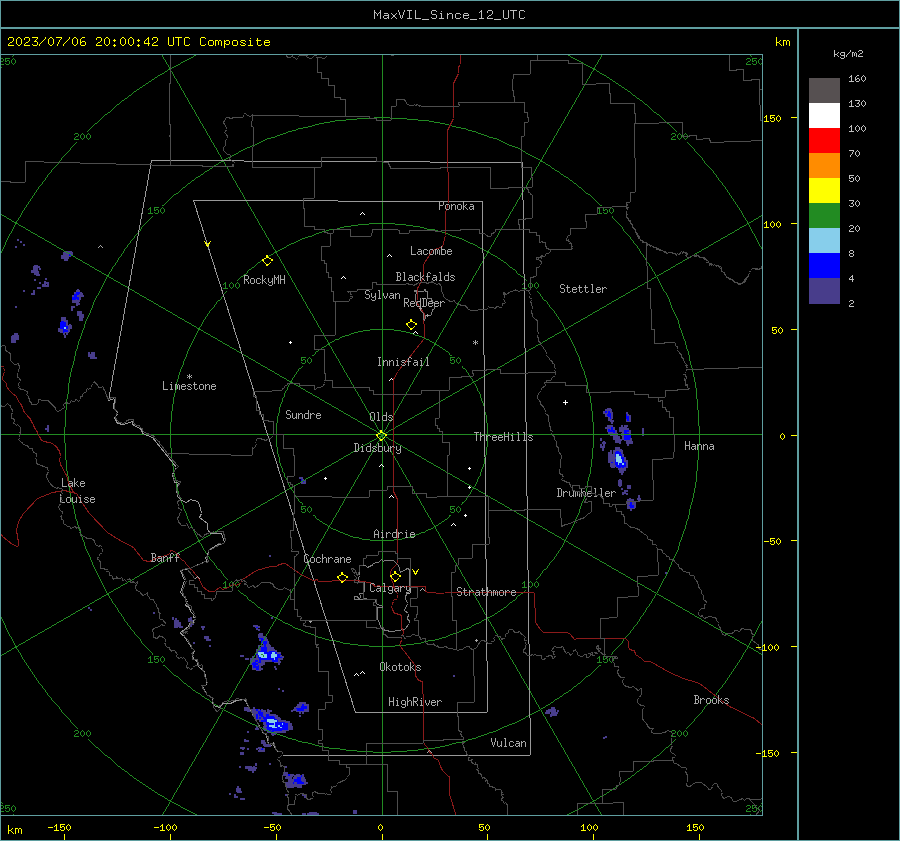900x841 pixels.
Task: Click the RedDeer city label
Action: (424, 303)
